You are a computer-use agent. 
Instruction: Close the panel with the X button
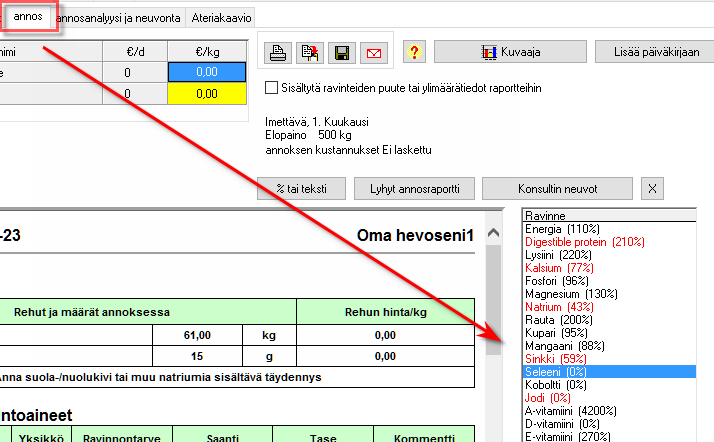click(x=652, y=188)
